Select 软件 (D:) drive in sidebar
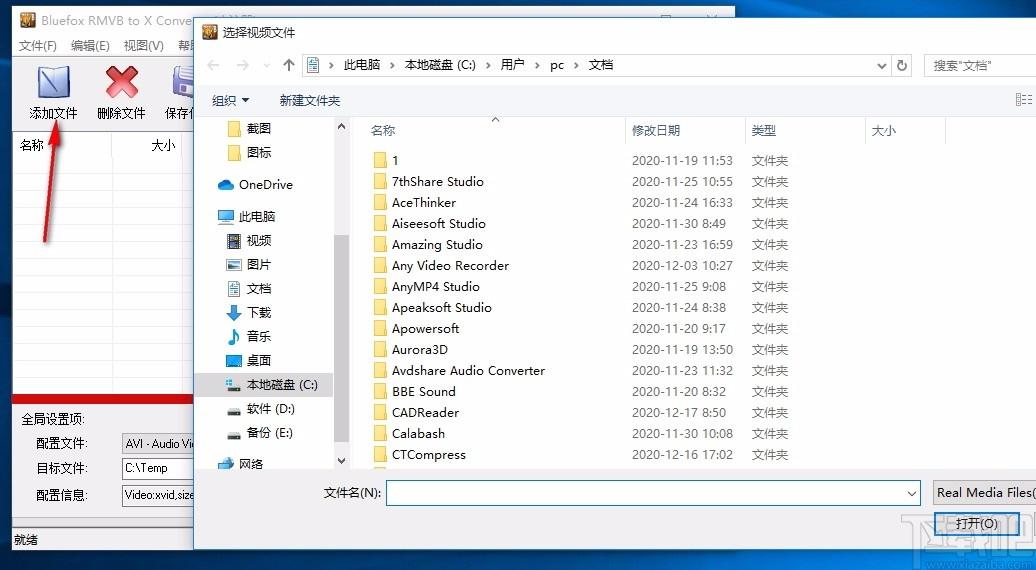This screenshot has height=570, width=1036. pos(260,409)
